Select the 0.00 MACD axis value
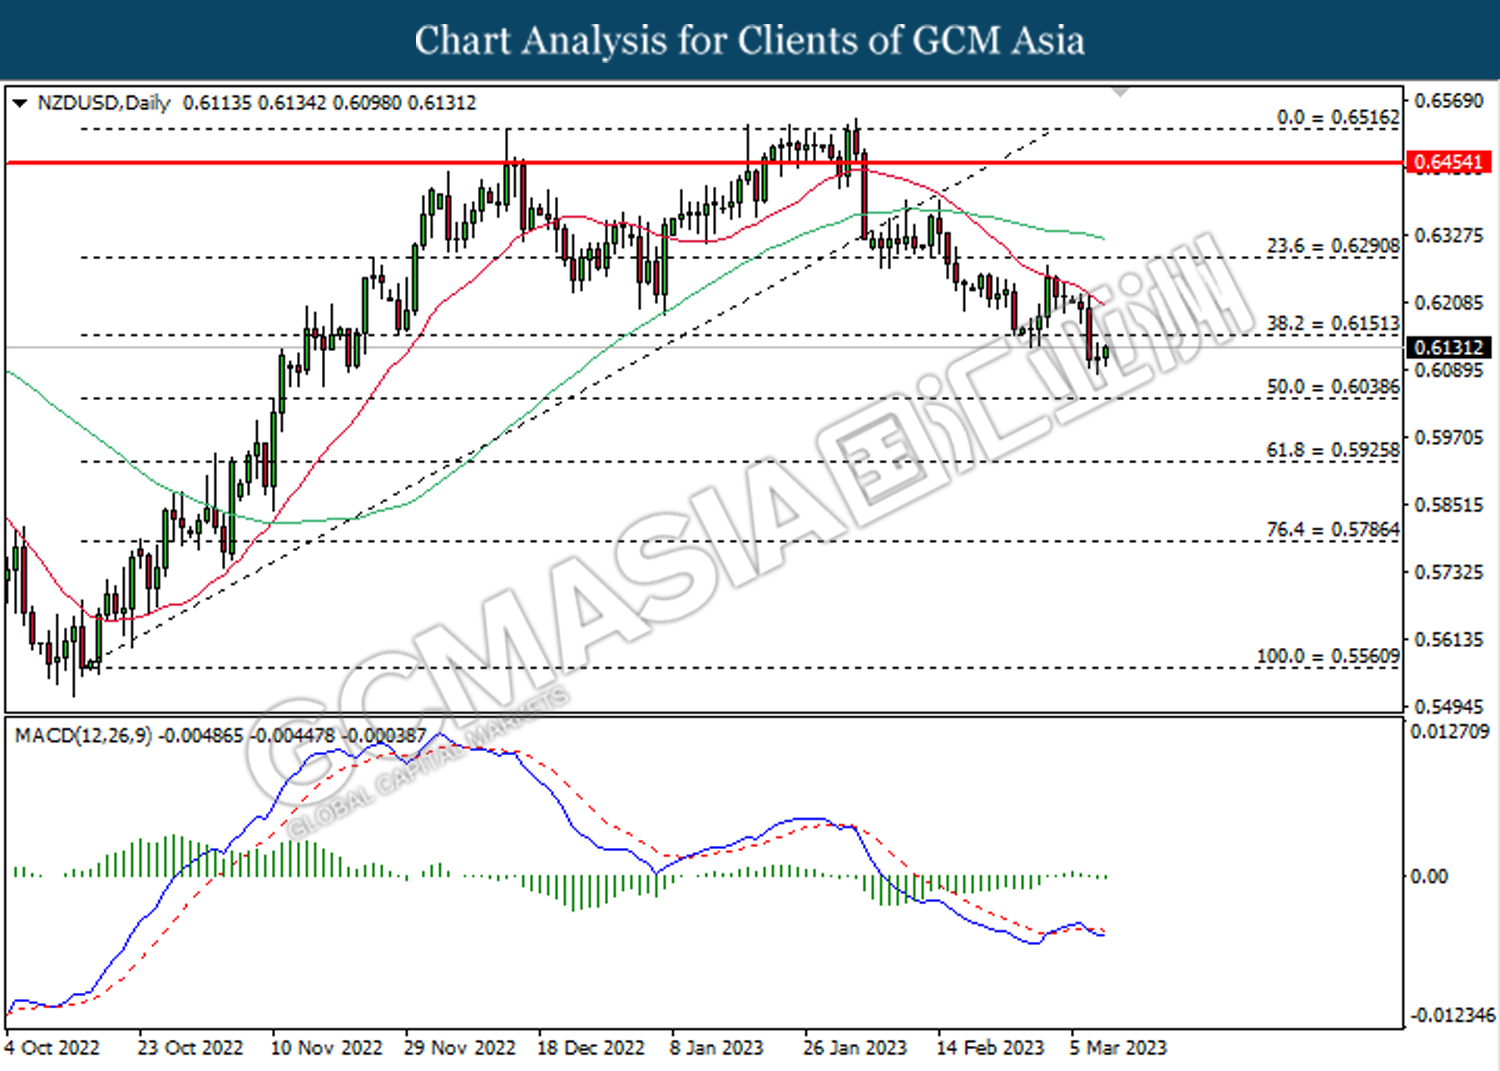 click(x=1429, y=876)
